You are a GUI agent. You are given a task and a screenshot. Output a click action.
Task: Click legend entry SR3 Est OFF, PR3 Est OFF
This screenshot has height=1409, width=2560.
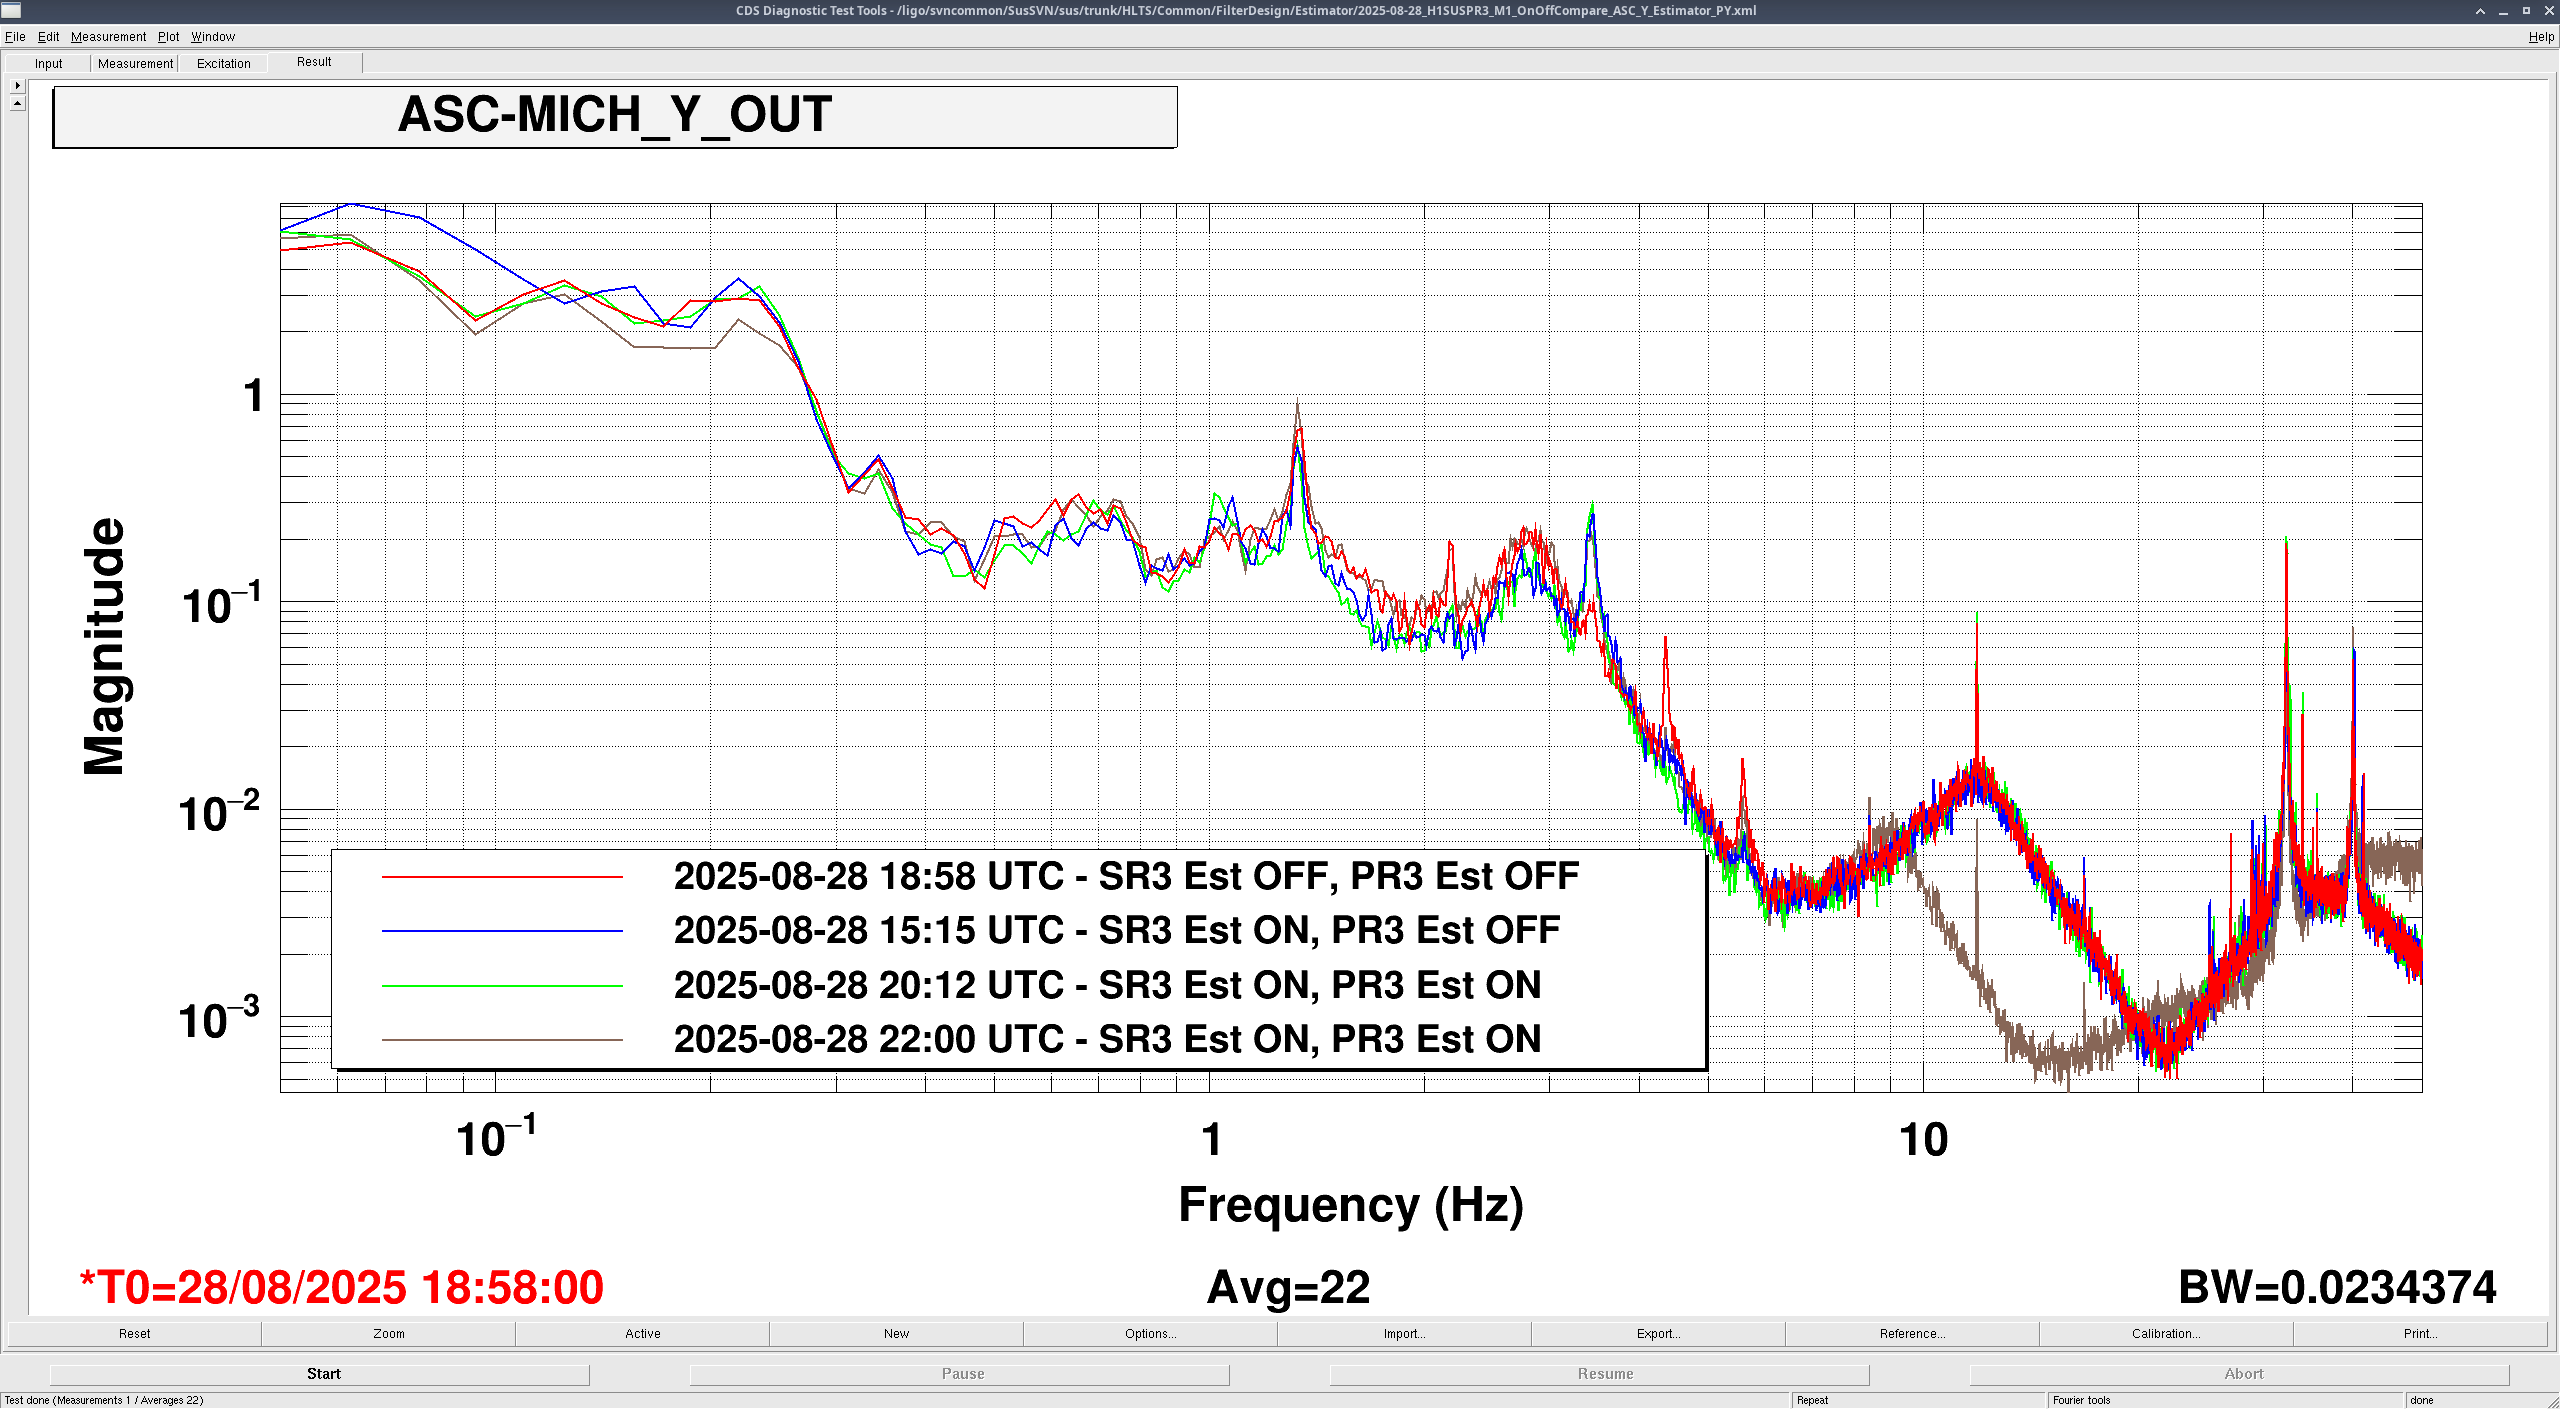[x=1126, y=877]
